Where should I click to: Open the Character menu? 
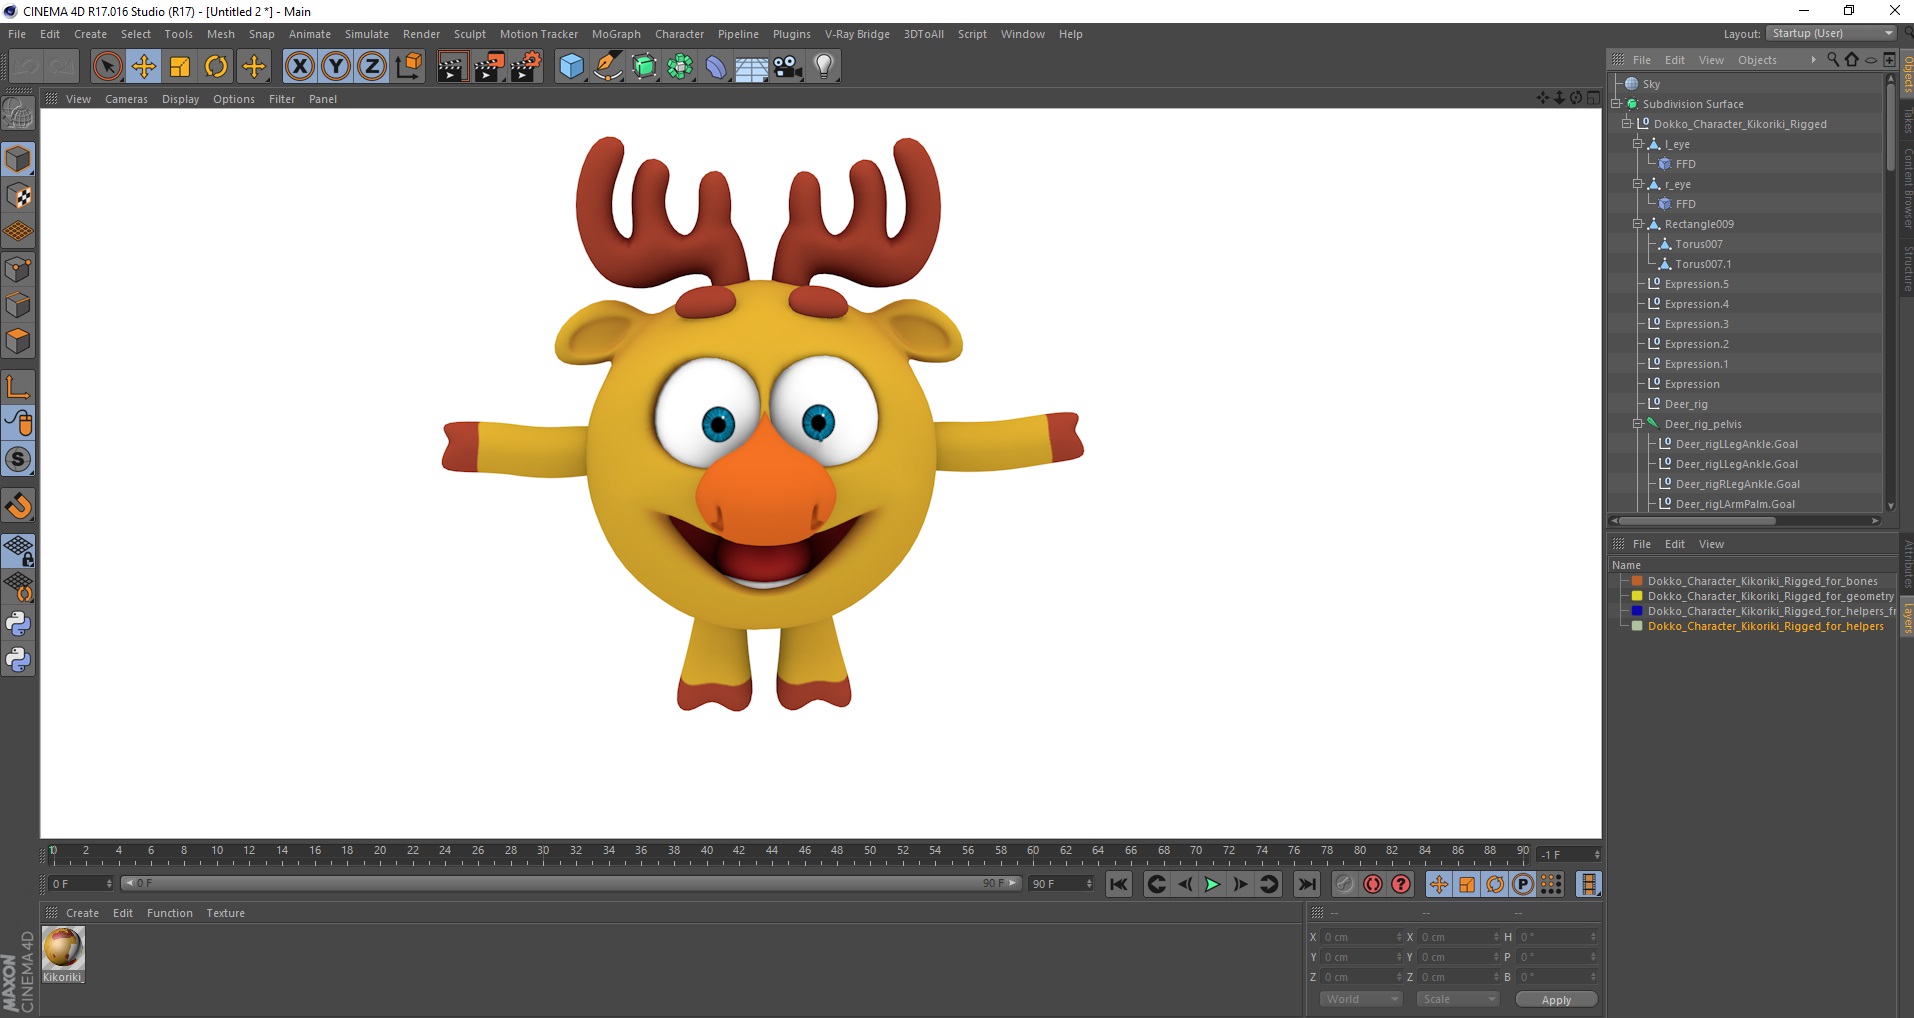[679, 34]
